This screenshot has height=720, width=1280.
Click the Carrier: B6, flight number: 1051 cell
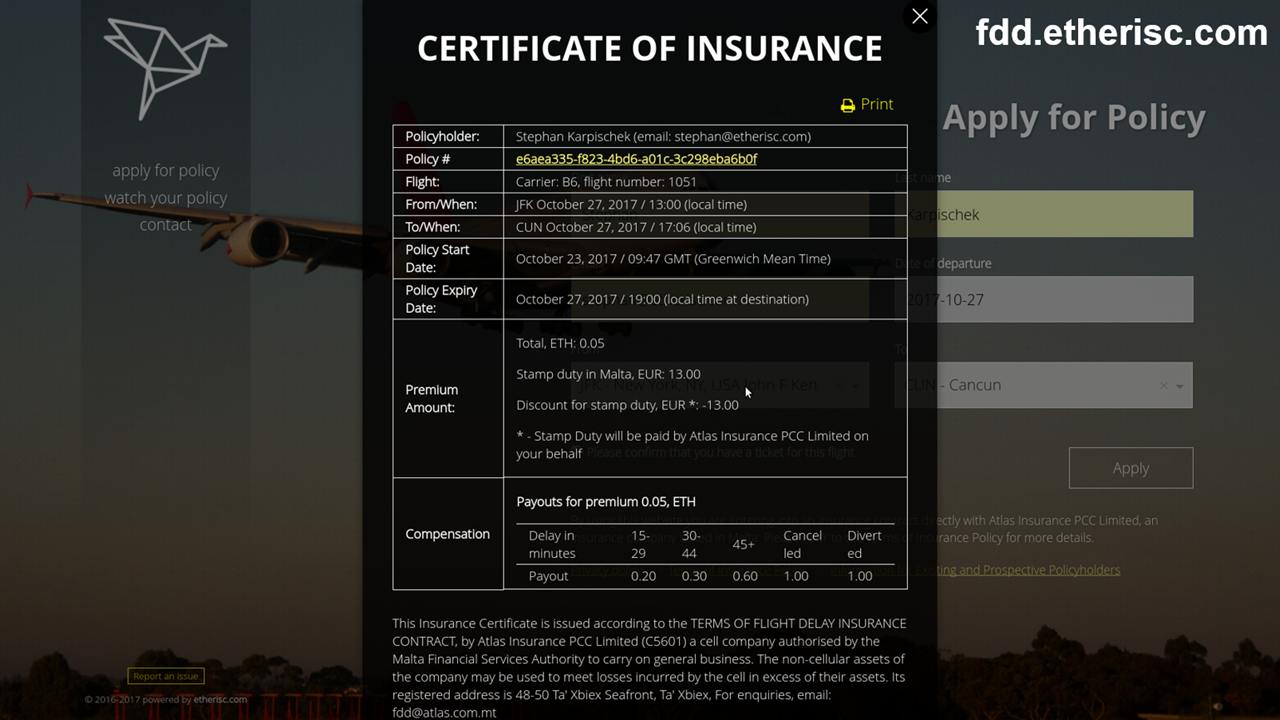705,182
